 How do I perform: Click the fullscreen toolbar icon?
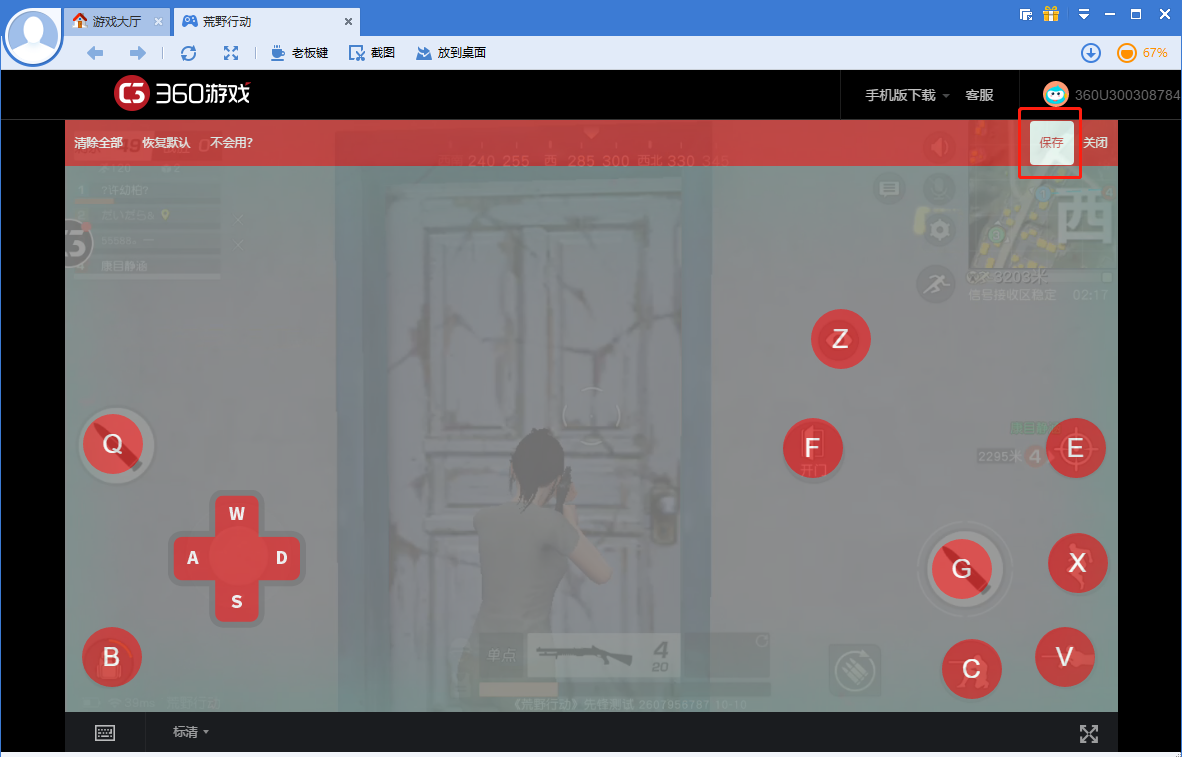pyautogui.click(x=231, y=53)
